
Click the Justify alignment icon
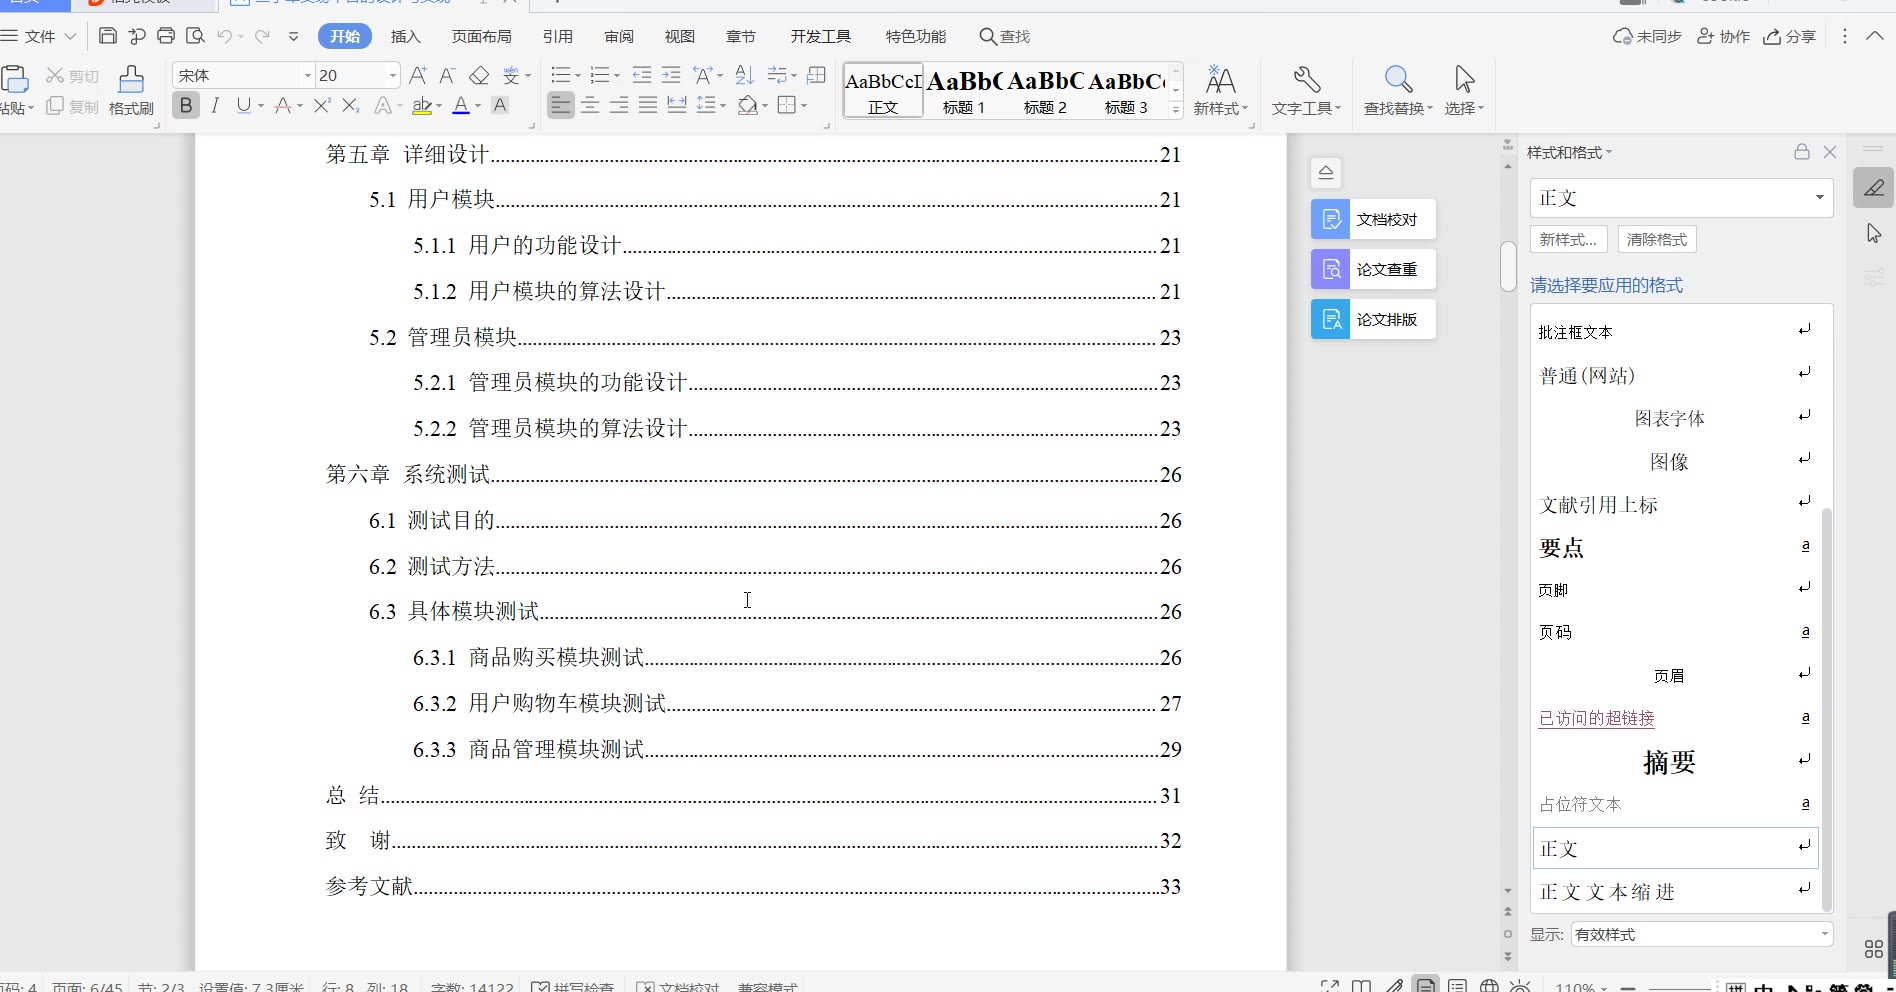[x=648, y=105]
